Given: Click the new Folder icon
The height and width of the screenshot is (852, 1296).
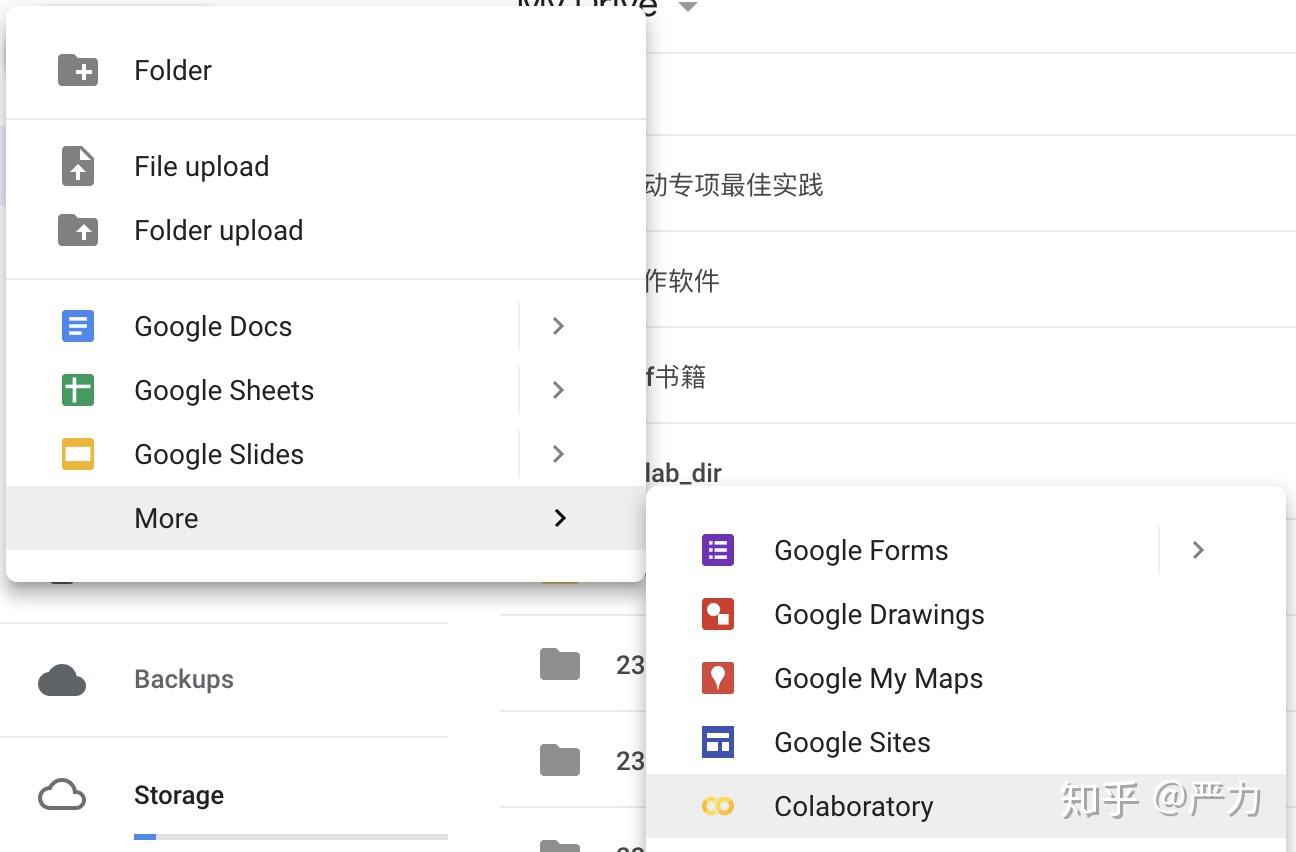Looking at the screenshot, I should click(x=78, y=70).
